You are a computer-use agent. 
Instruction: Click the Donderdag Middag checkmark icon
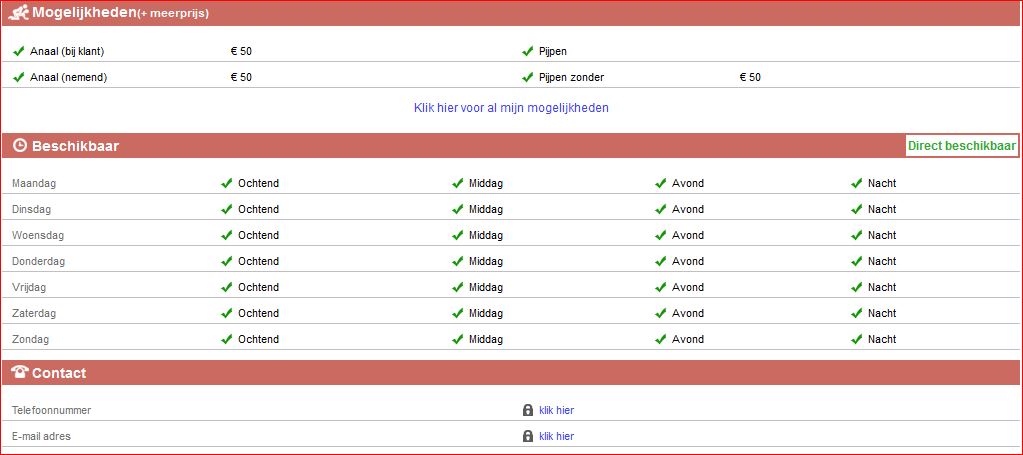point(457,261)
